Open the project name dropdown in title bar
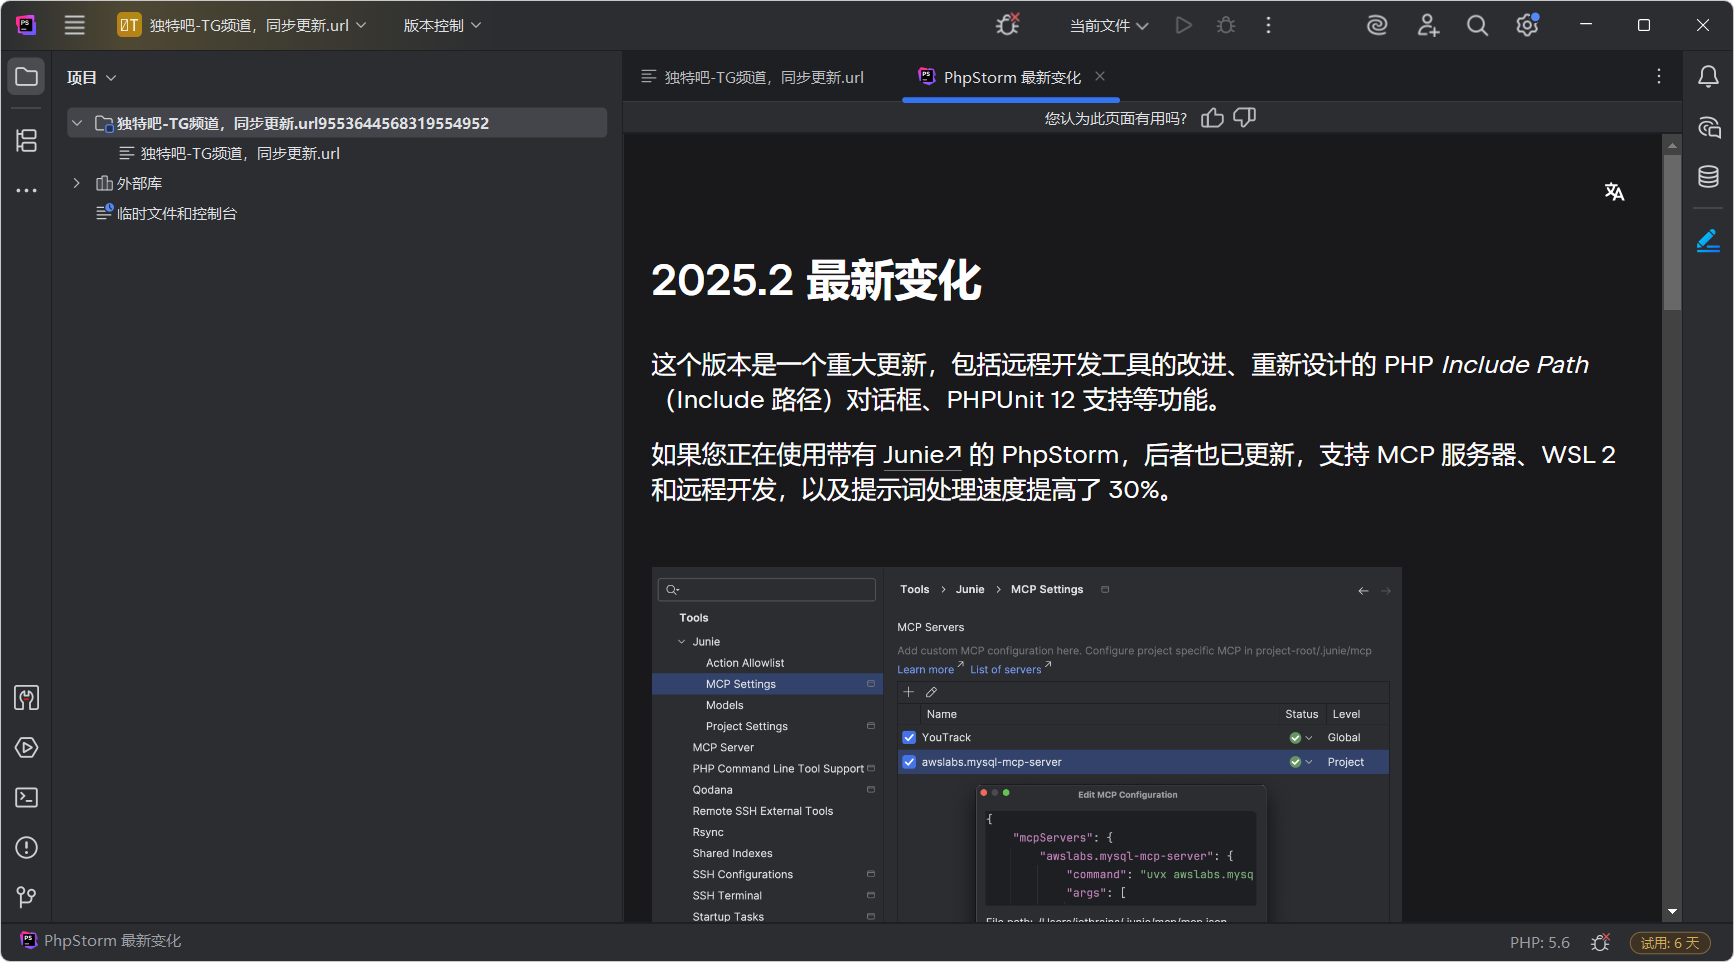The image size is (1734, 962). click(242, 25)
